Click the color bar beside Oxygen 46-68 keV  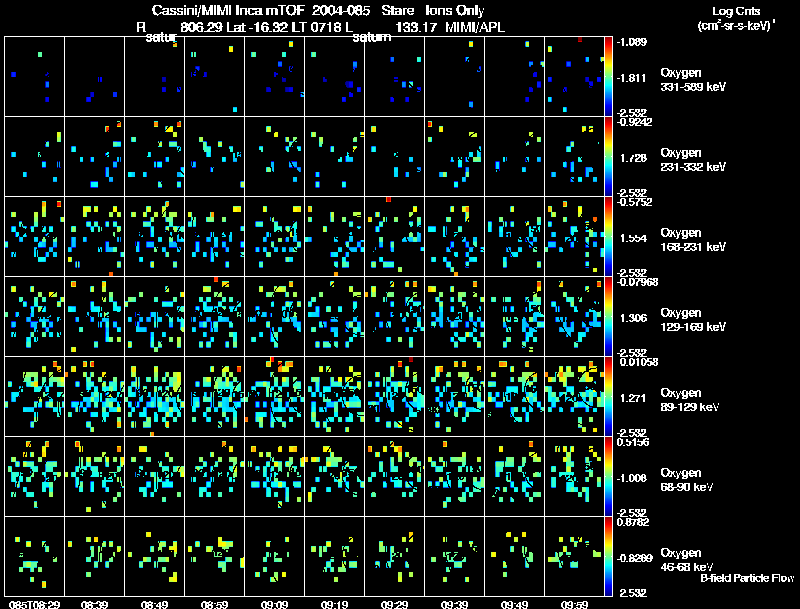click(x=608, y=556)
